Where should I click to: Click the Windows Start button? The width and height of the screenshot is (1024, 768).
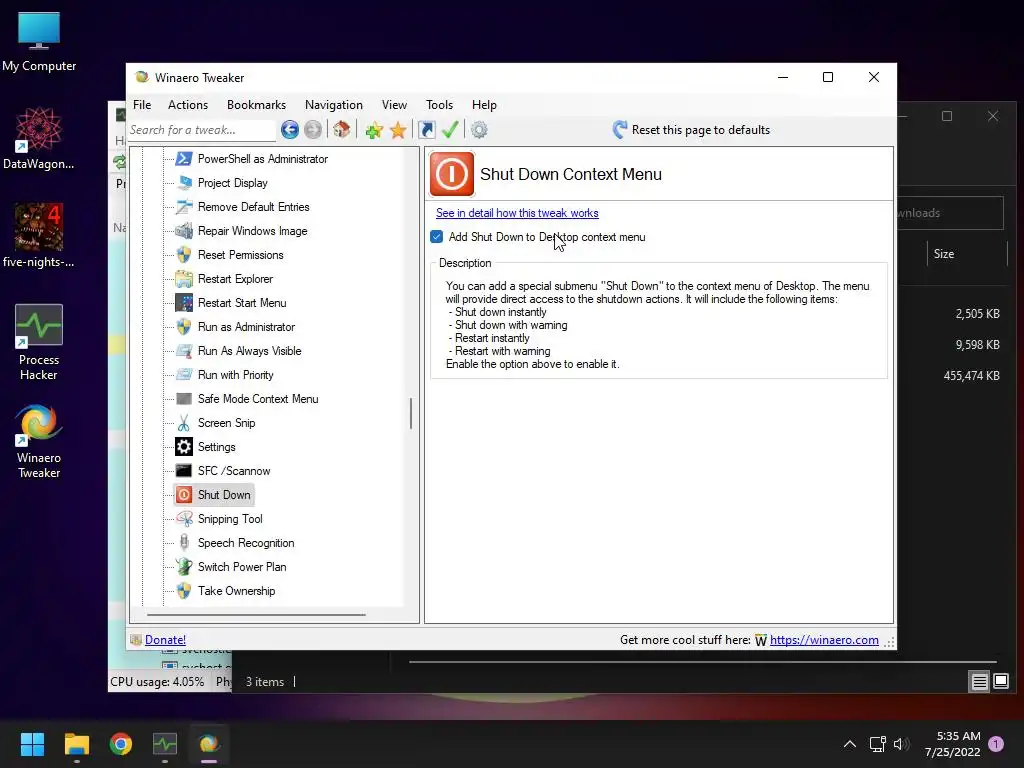tap(32, 744)
